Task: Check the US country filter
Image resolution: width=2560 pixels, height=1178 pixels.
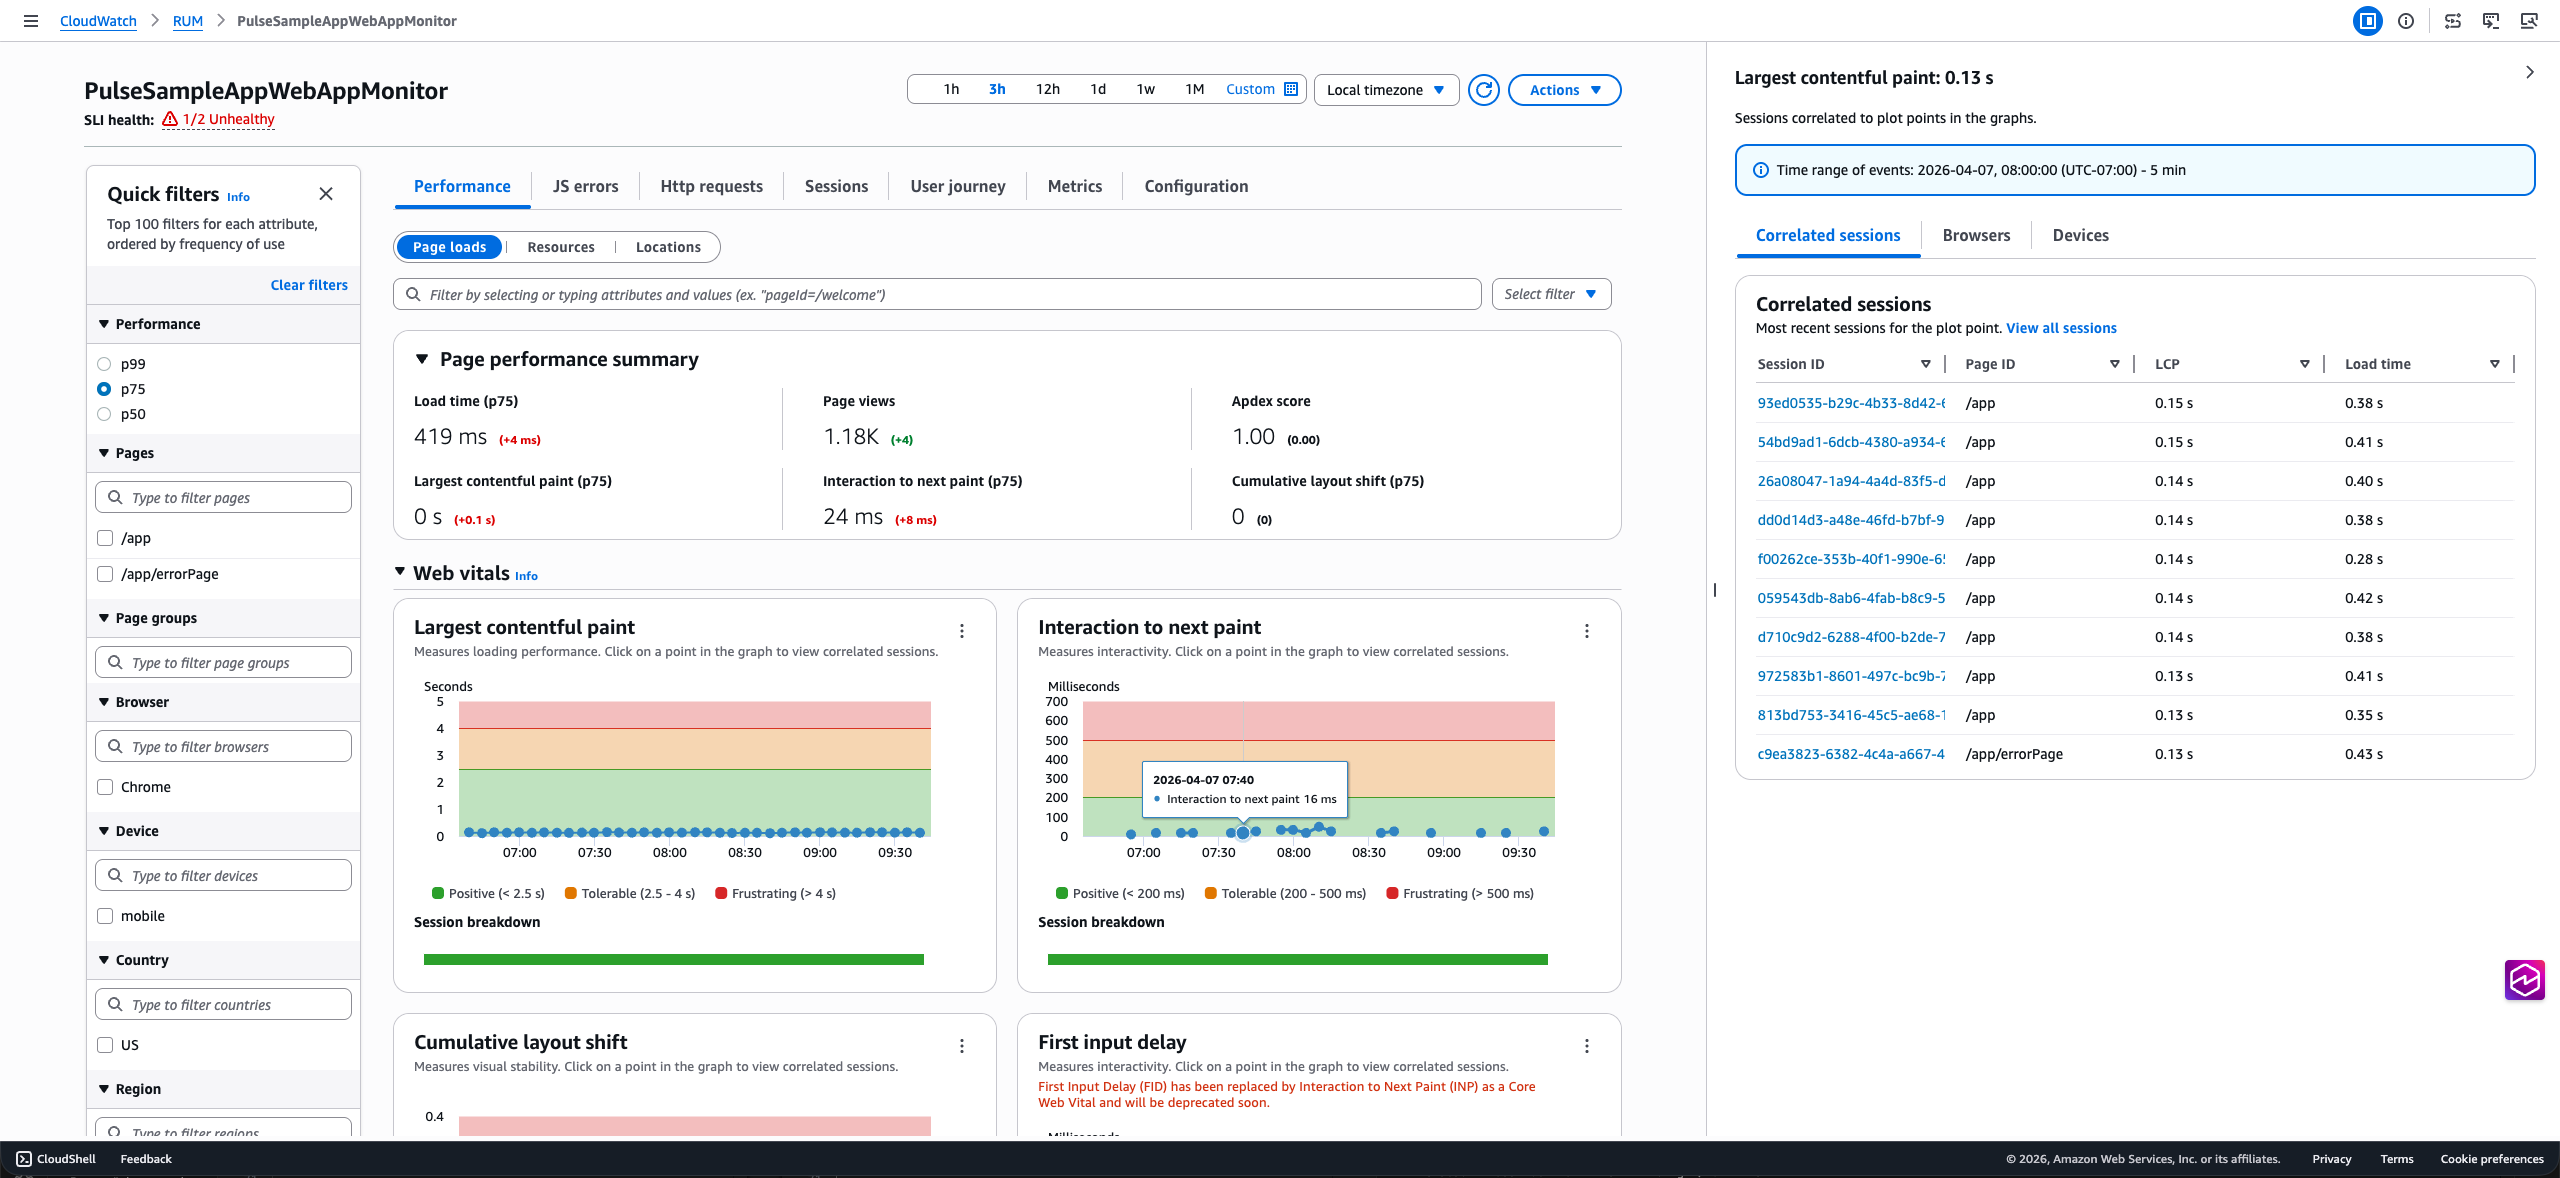Action: [x=105, y=1045]
